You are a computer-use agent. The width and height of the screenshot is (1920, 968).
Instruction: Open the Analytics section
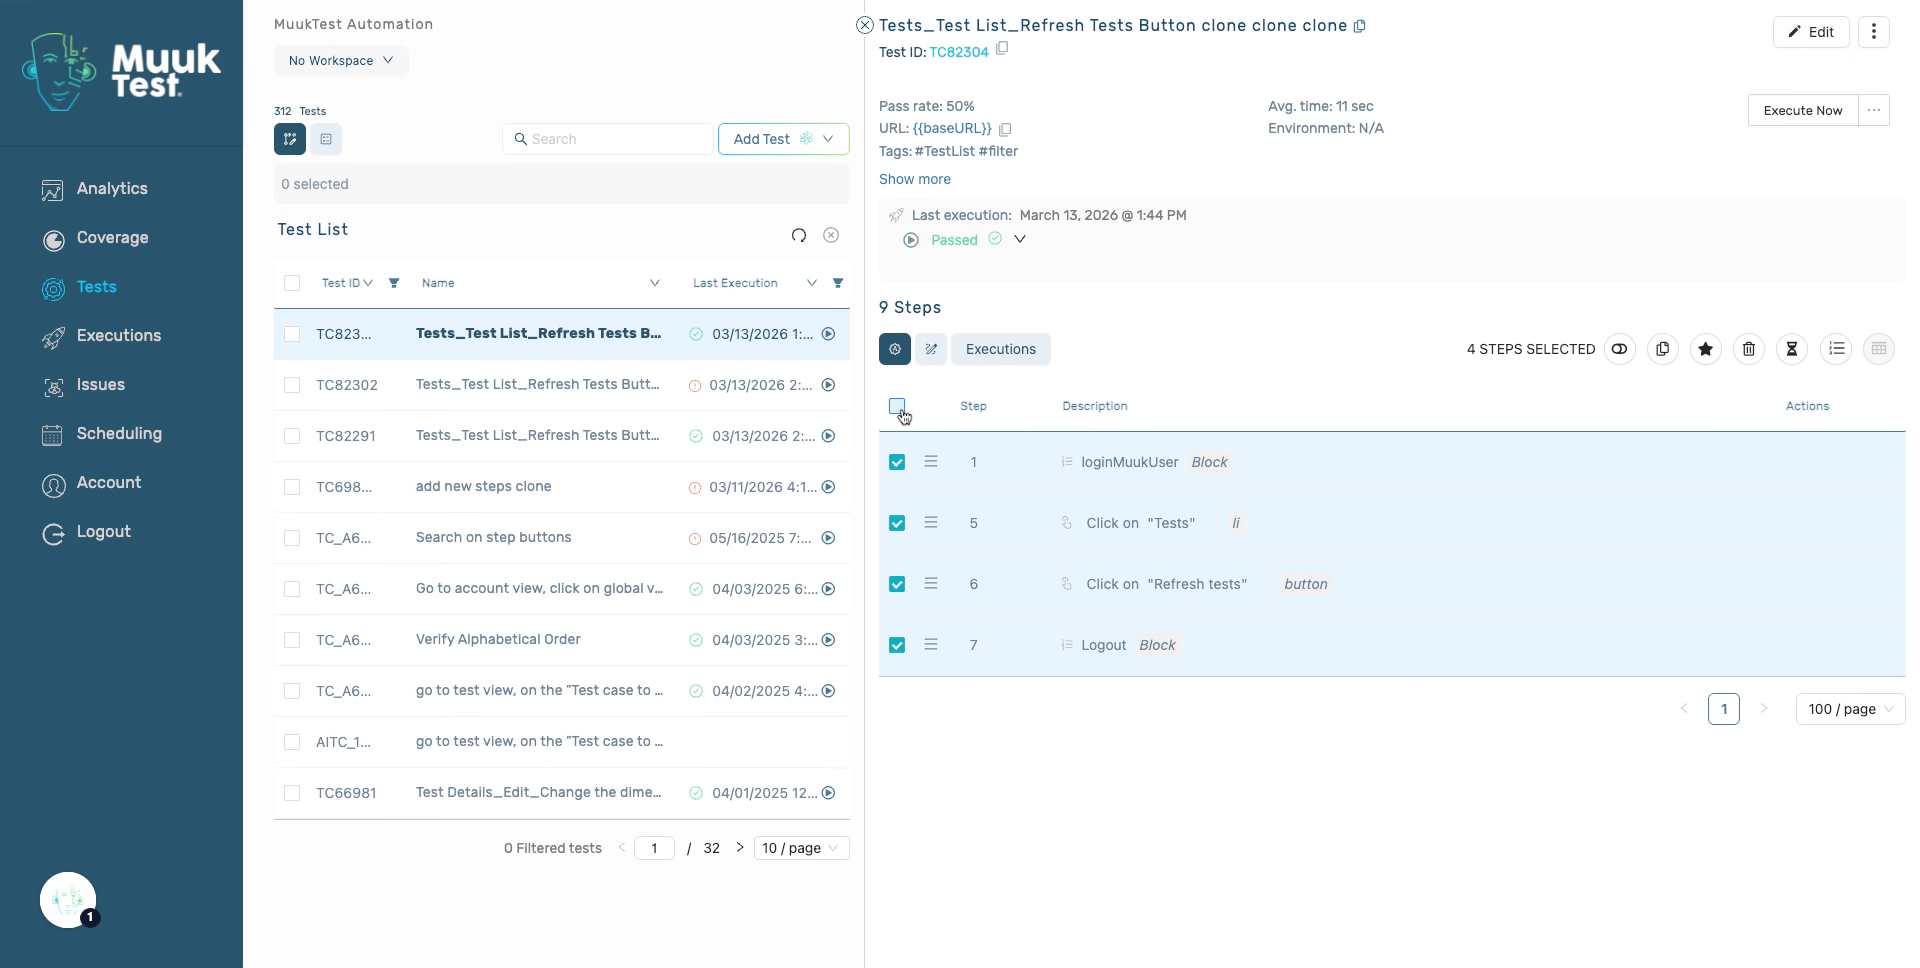point(95,189)
